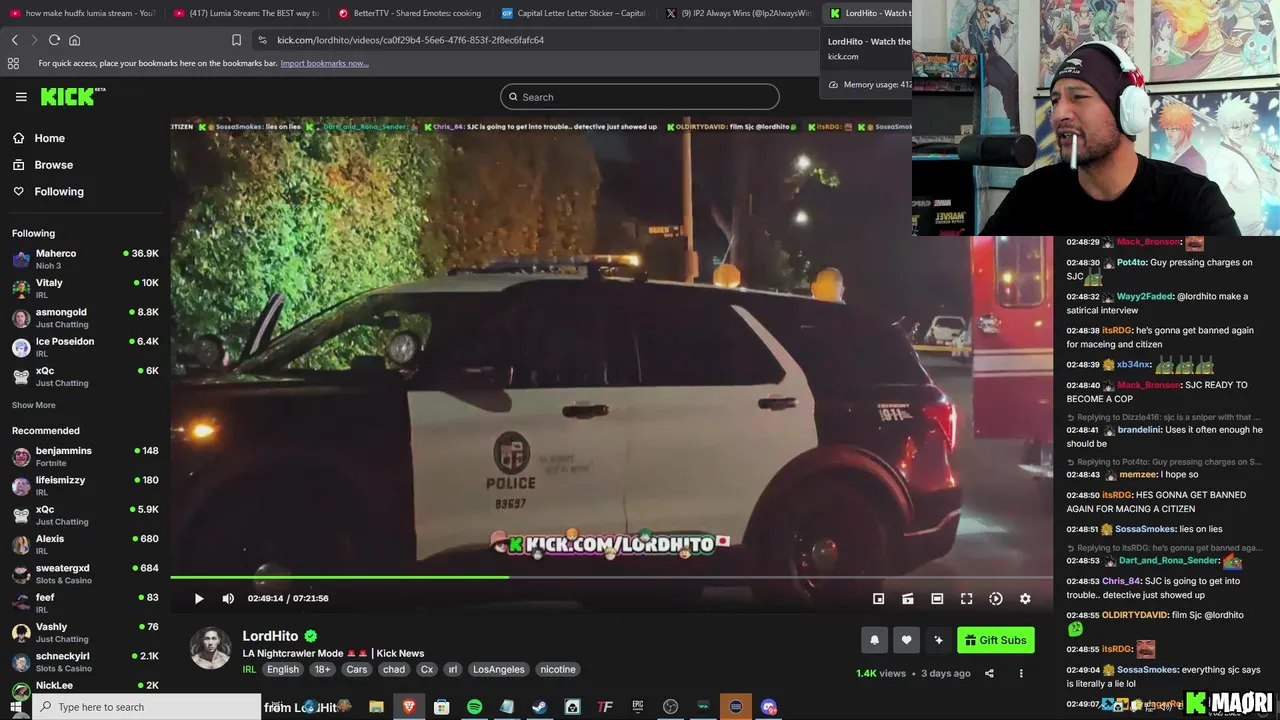The width and height of the screenshot is (1280, 720).
Task: Open the site settings icon in the address bar
Action: [262, 40]
